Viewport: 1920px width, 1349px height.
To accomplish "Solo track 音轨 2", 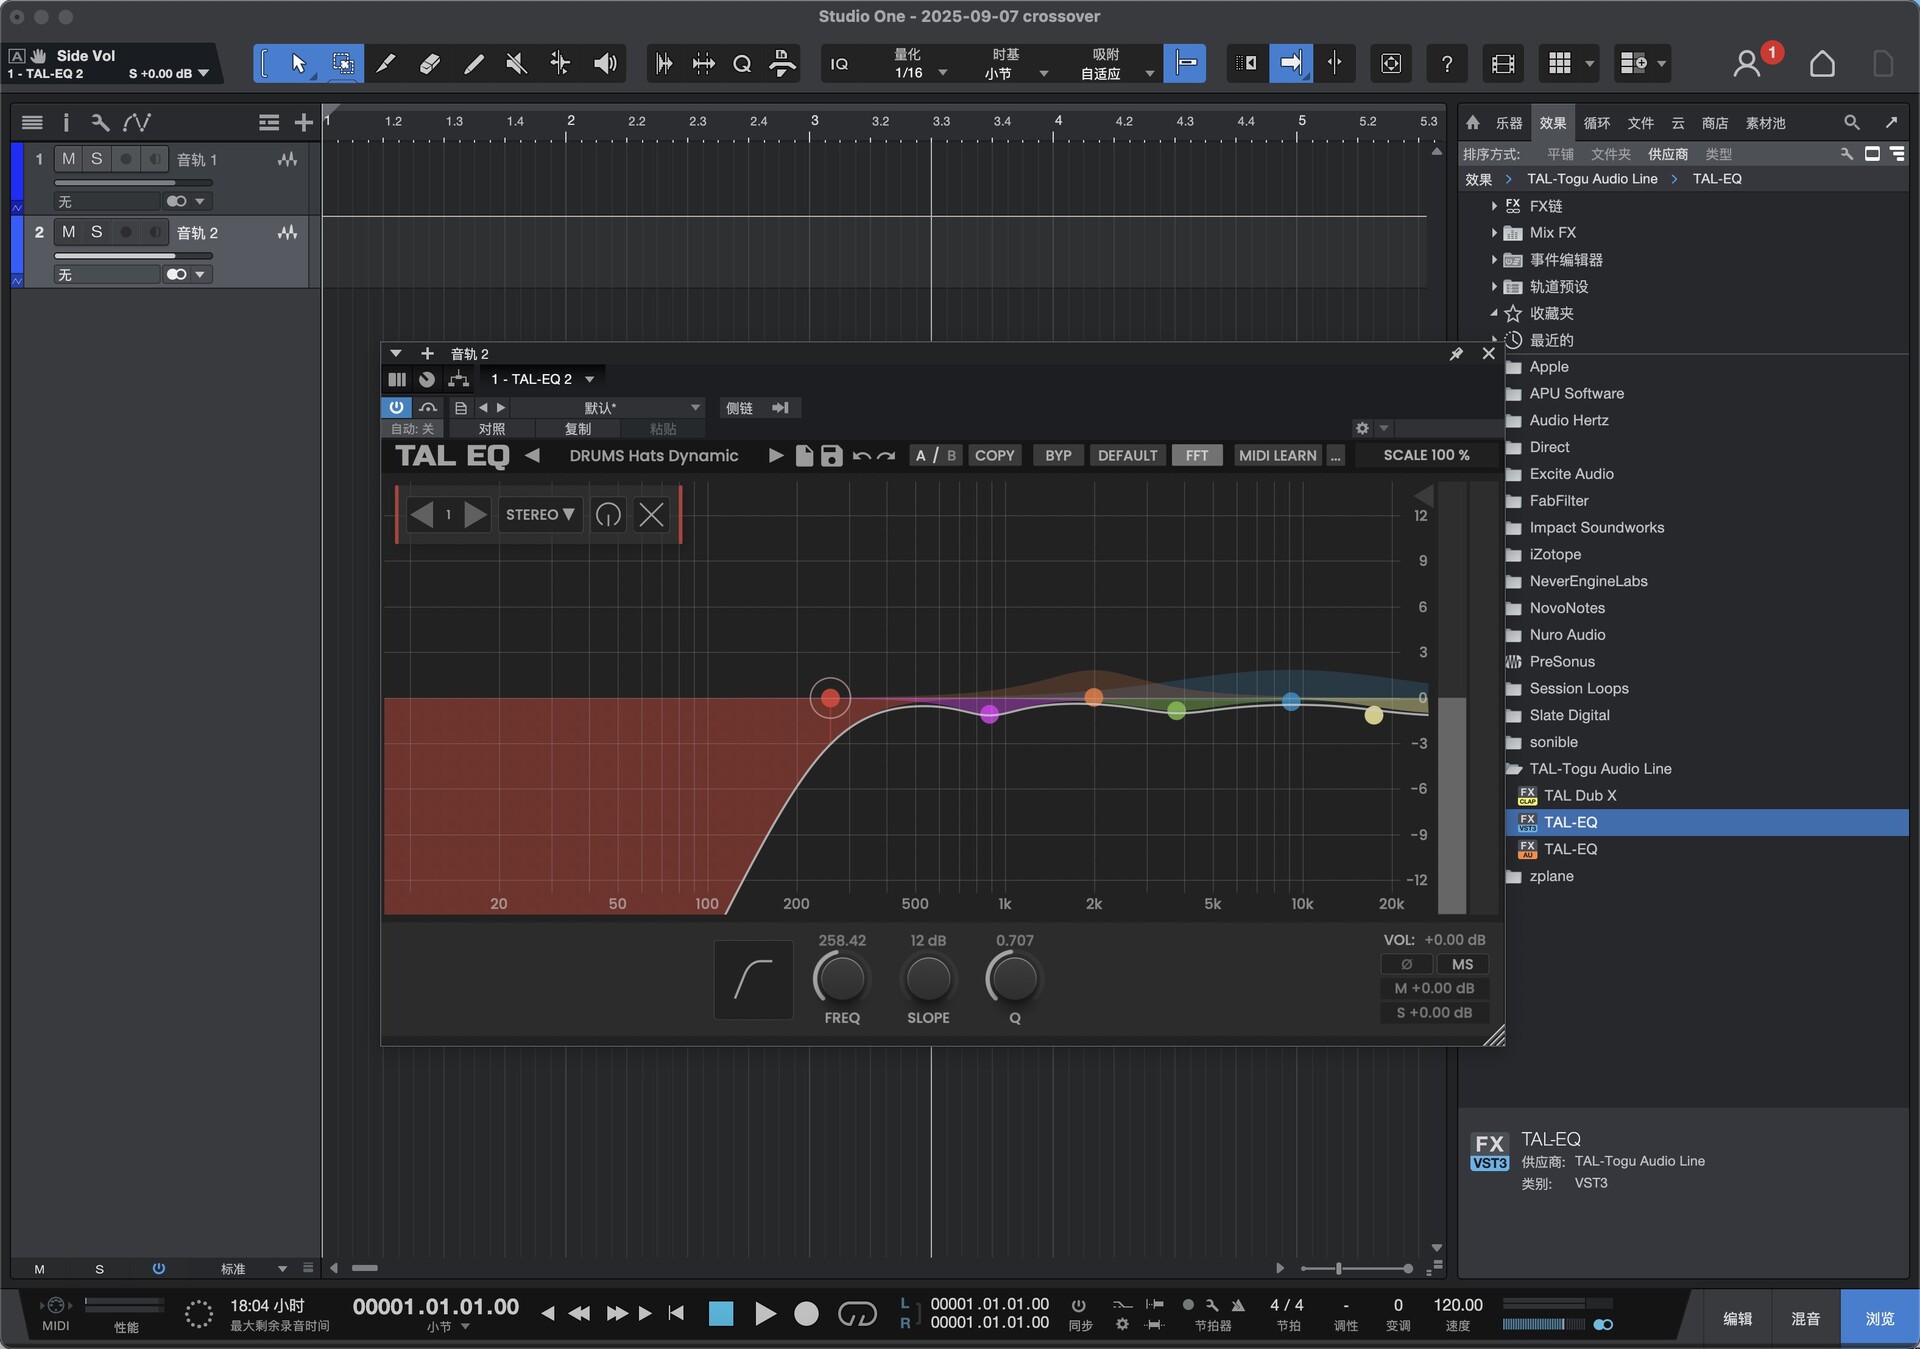I will pos(96,232).
